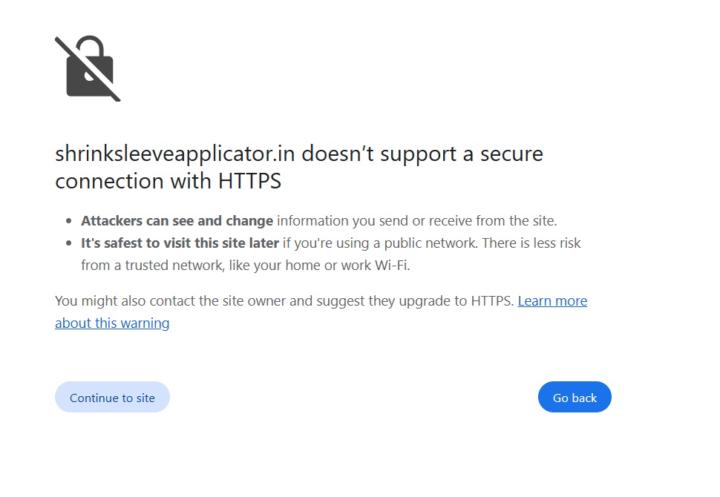Hit the Go back button
Image resolution: width=720 pixels, height=497 pixels.
click(x=574, y=397)
